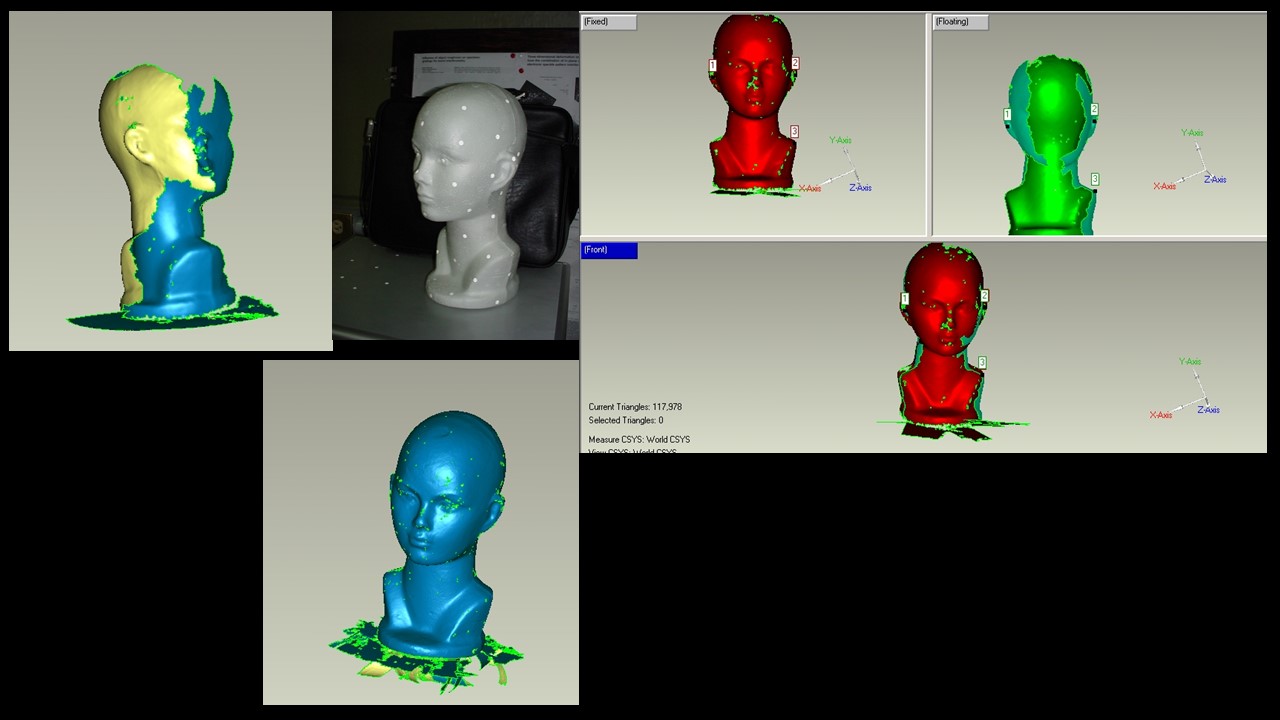
Task: Click the yellow and blue merged scan image
Action: pos(170,181)
